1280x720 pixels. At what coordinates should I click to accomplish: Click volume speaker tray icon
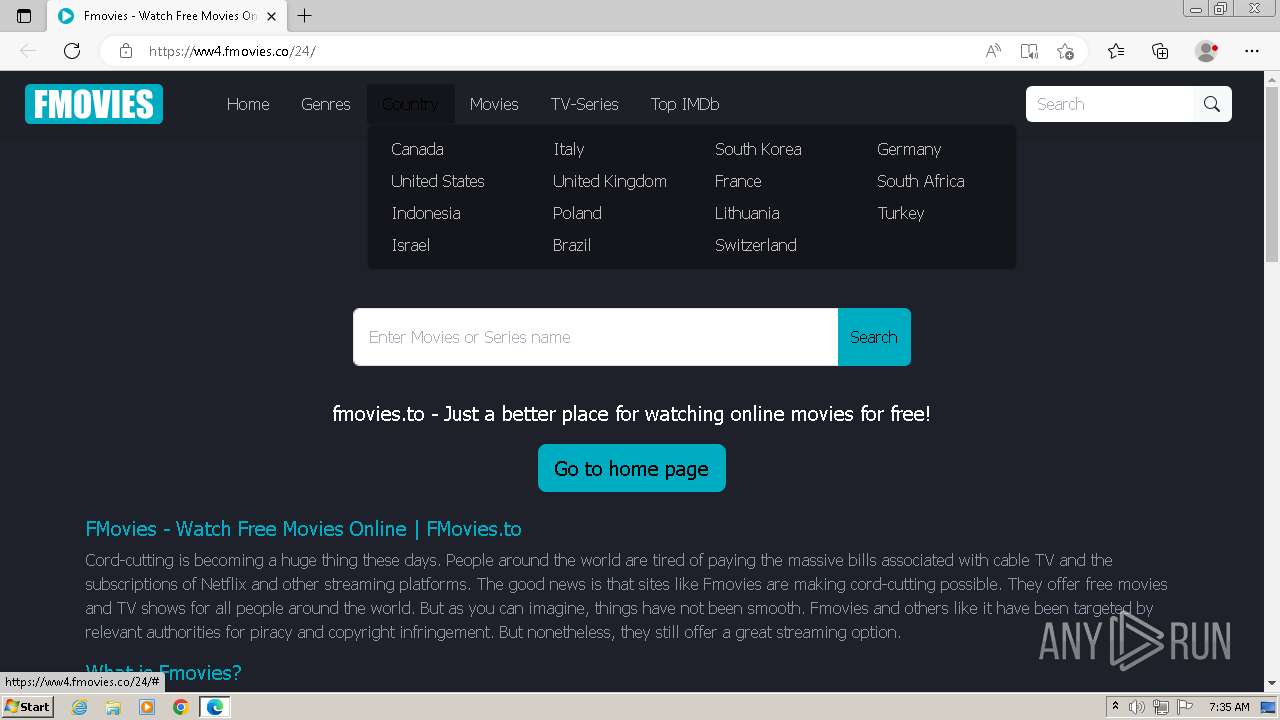pos(1137,707)
